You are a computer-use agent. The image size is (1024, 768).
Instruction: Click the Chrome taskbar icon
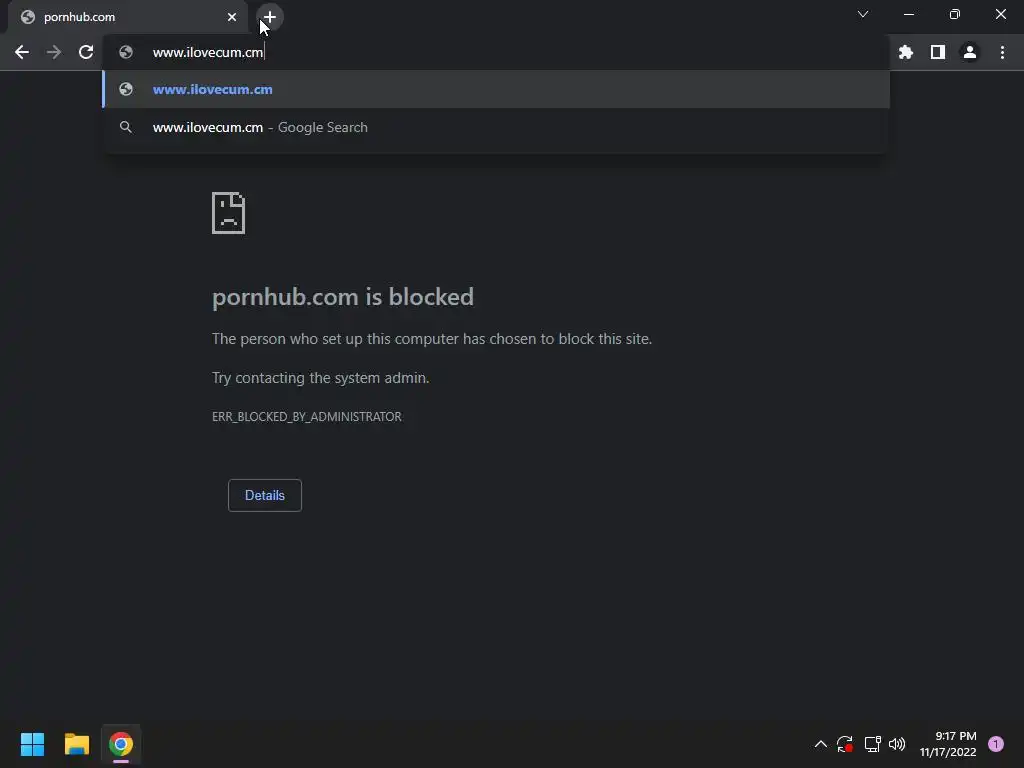[121, 744]
